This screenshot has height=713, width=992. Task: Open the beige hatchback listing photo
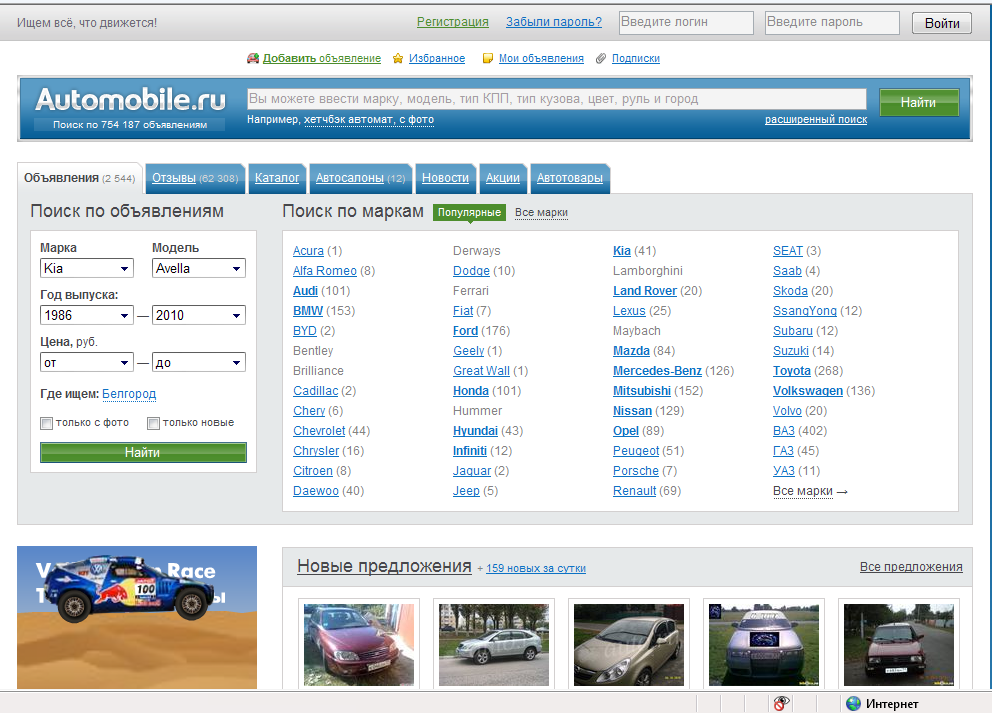point(629,644)
